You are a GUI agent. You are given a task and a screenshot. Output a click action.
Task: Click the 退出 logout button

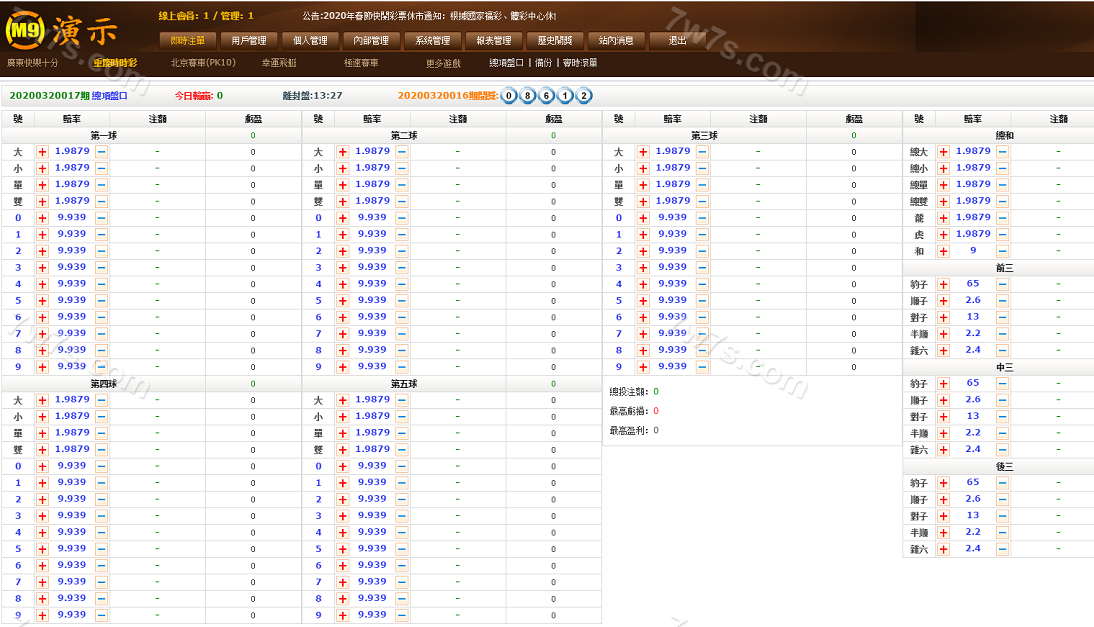(677, 41)
